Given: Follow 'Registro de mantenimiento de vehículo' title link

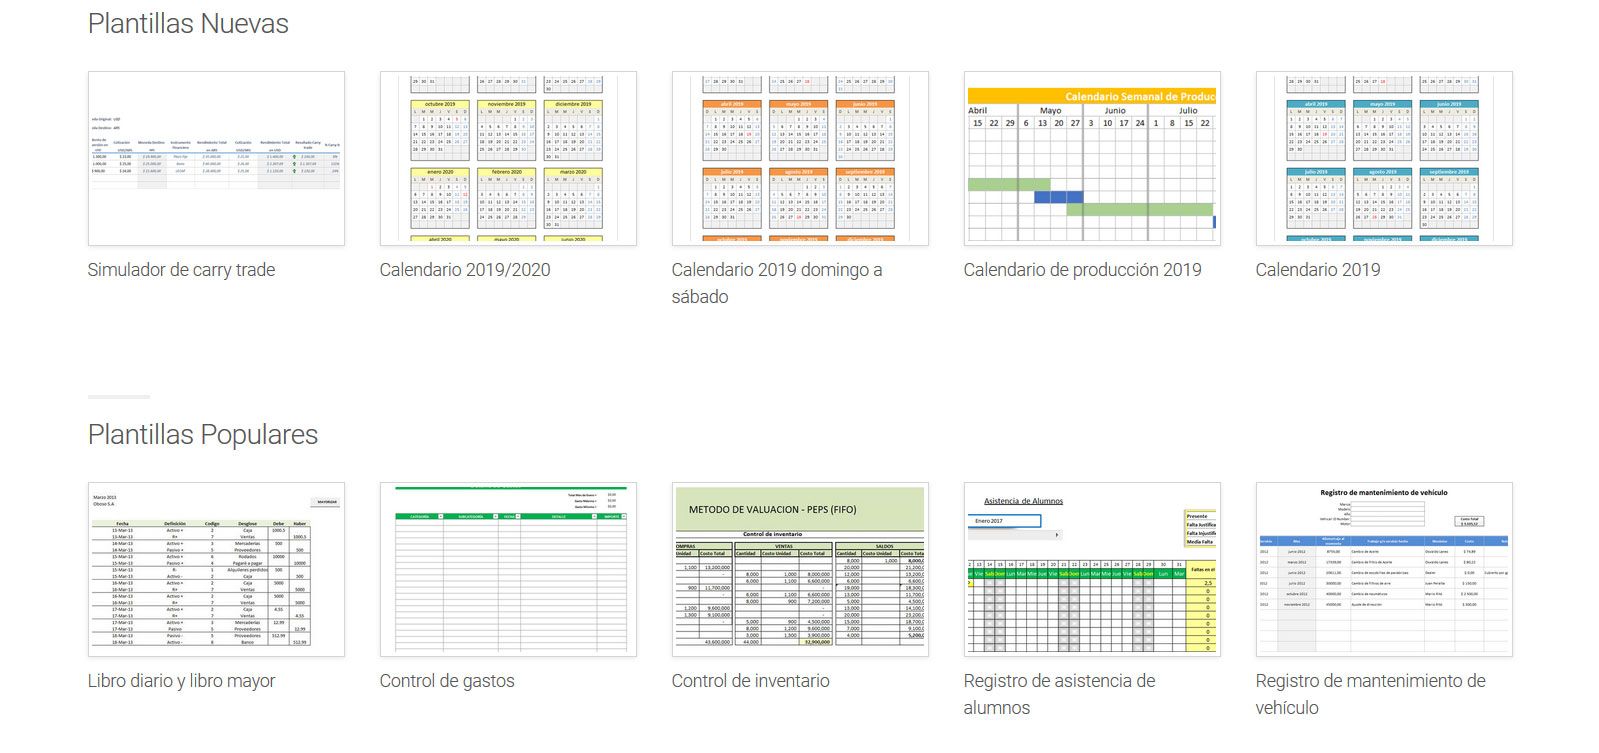Looking at the screenshot, I should pos(1371,694).
